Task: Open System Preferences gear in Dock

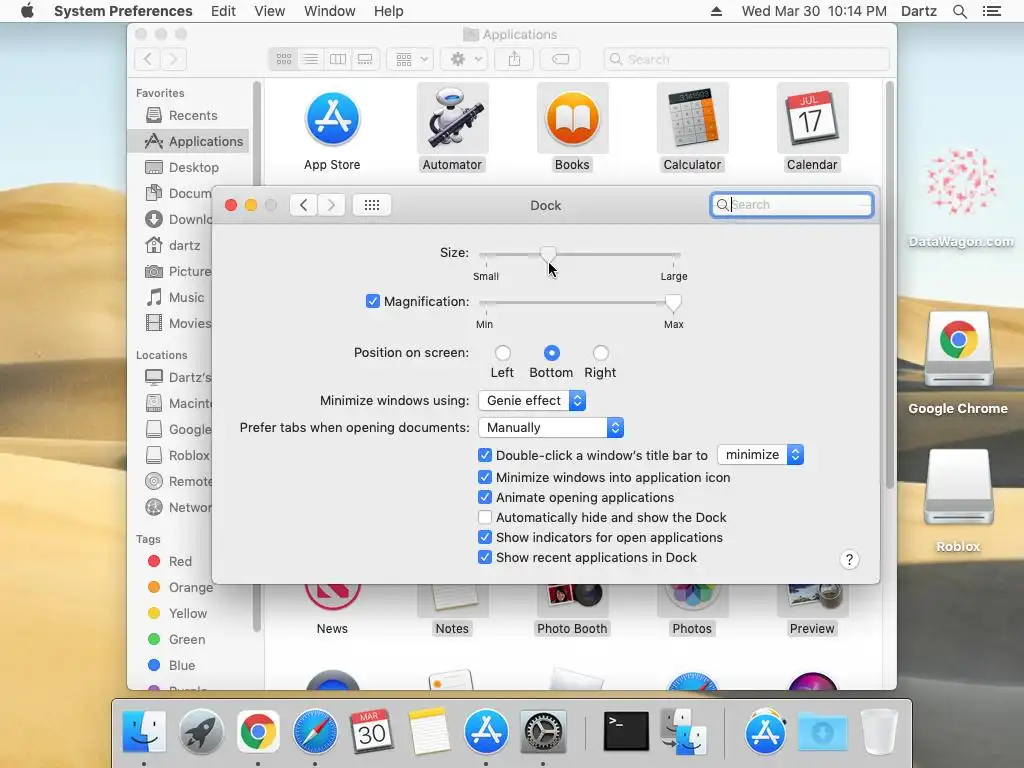Action: coord(543,731)
